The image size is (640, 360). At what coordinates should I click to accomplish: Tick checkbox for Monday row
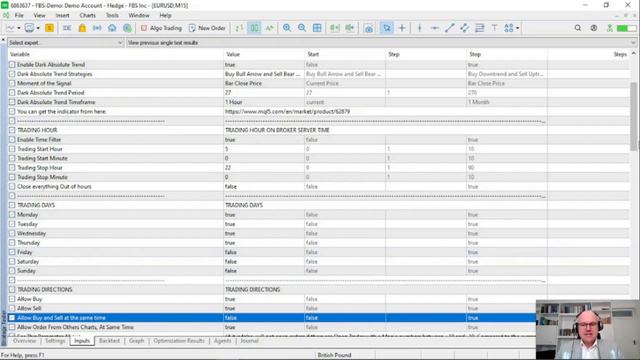pos(12,215)
